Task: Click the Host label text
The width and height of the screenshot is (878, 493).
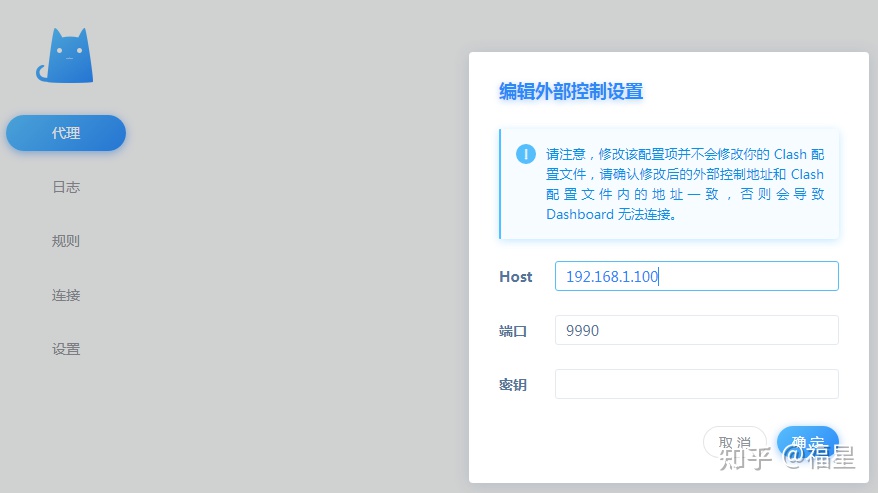Action: click(x=516, y=277)
